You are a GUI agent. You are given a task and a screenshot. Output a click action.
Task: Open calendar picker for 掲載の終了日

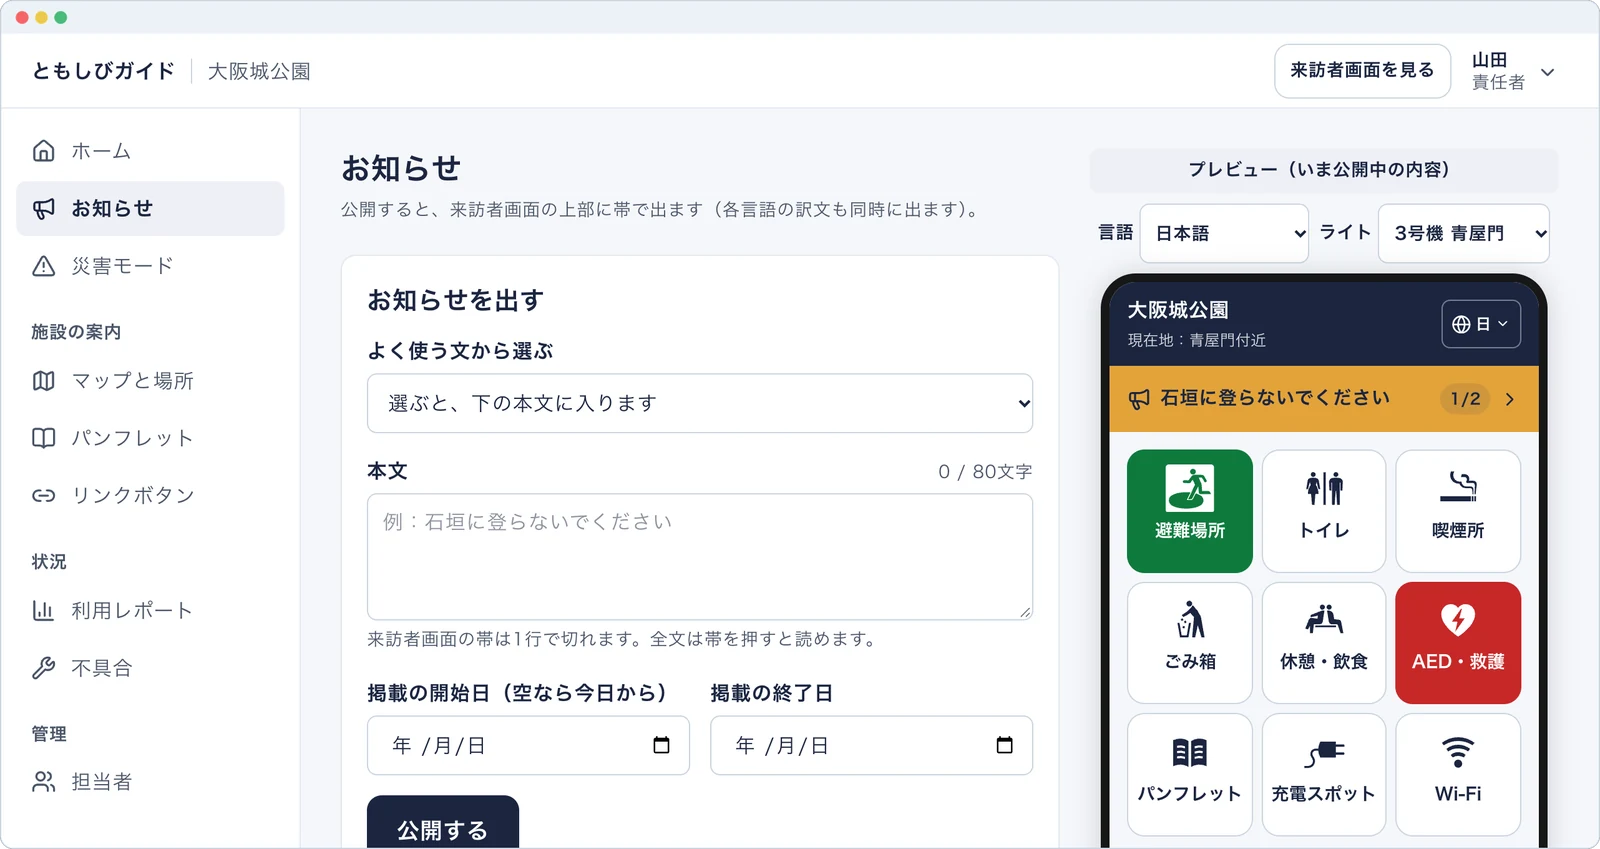(1005, 745)
